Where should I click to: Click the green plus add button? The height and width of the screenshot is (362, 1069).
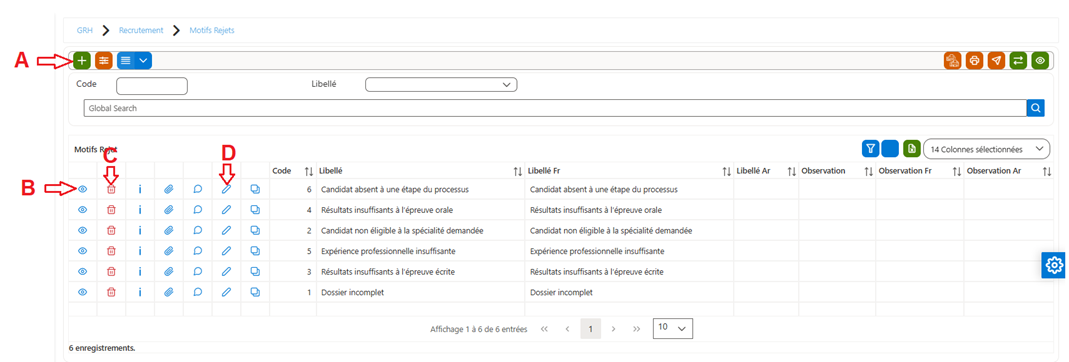82,61
